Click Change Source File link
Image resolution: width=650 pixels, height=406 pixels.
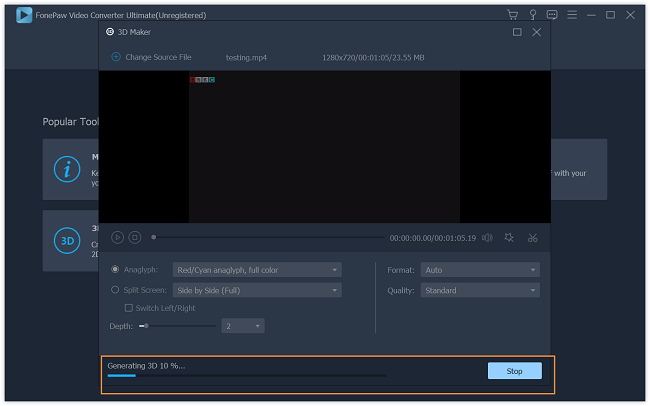click(x=158, y=57)
